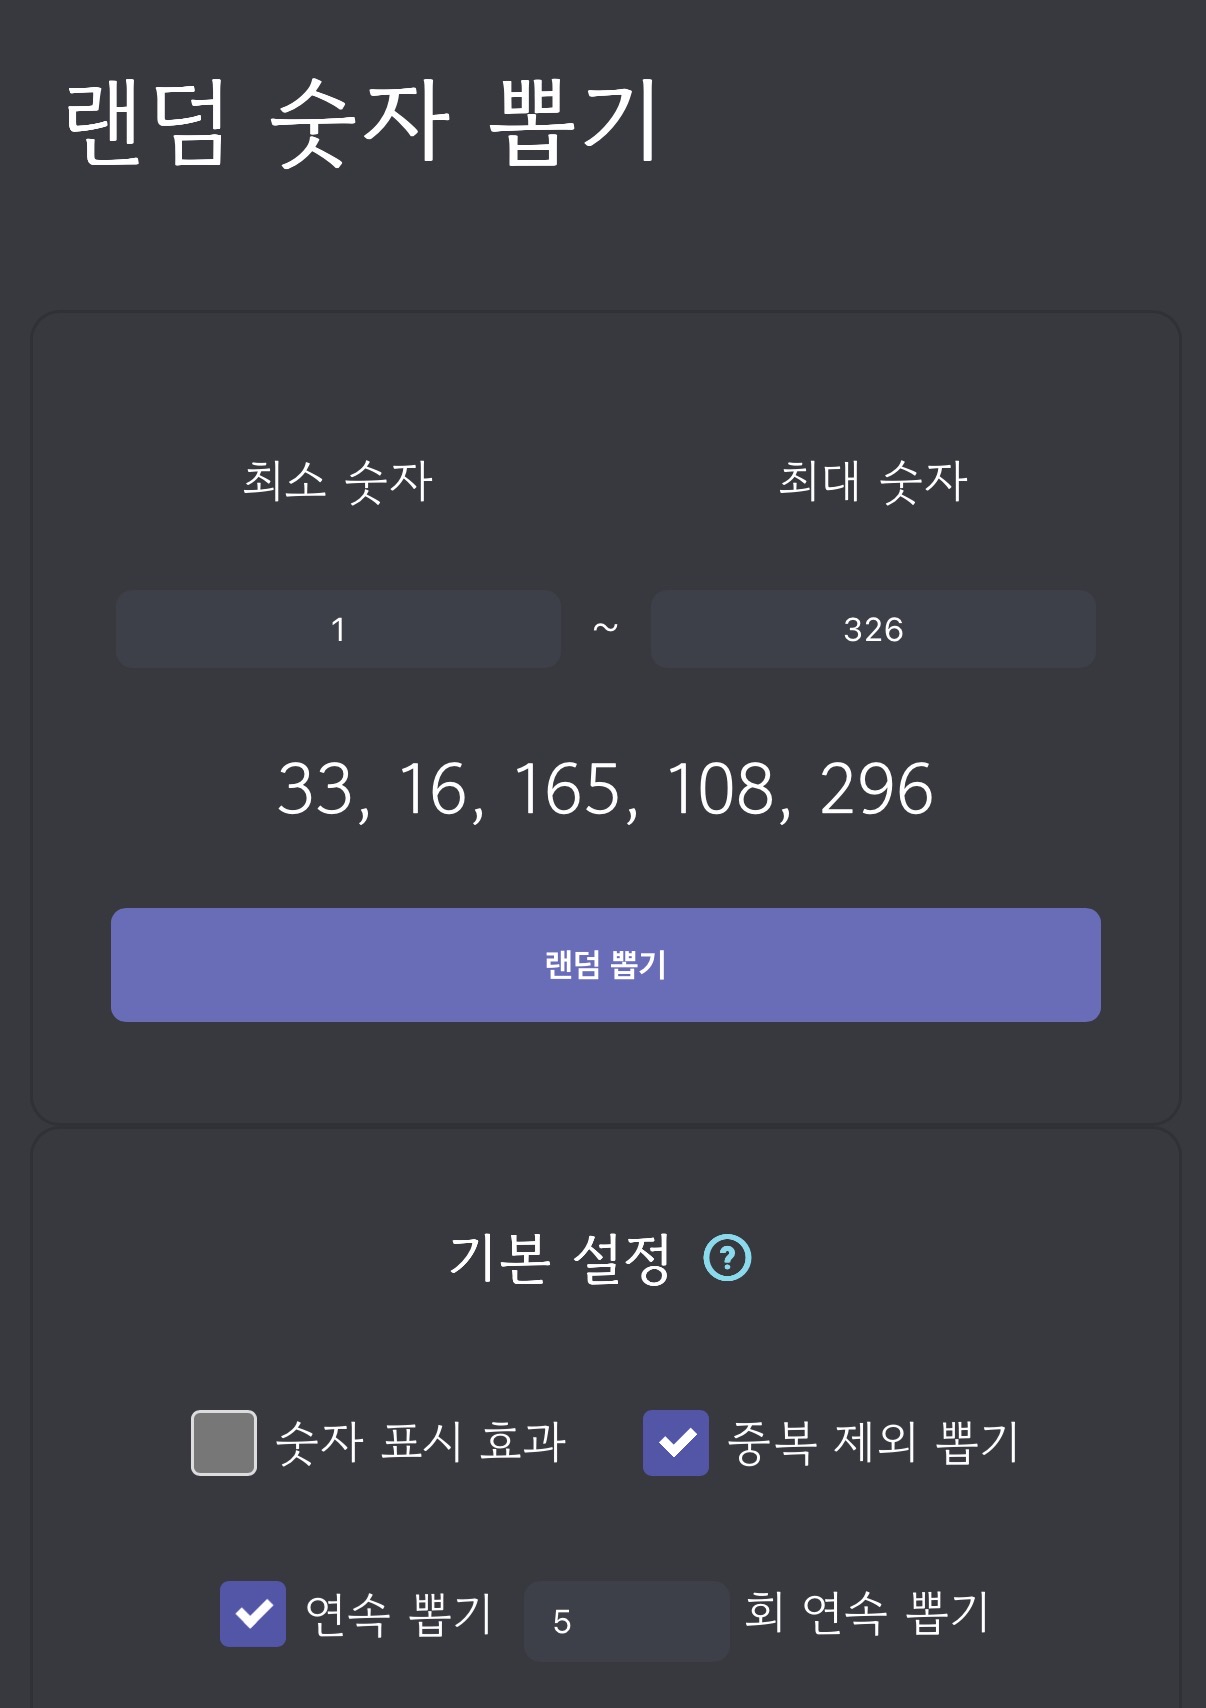1206x1708 pixels.
Task: Uncheck the 중복 제외 뽑기 checkbox
Action: [x=676, y=1442]
